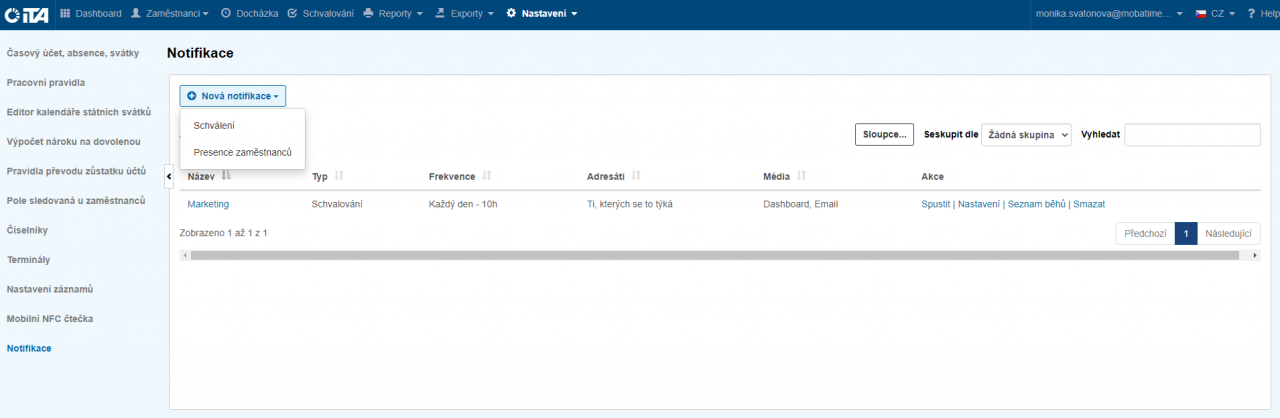Click the Docházka clock icon

[x=226, y=14]
